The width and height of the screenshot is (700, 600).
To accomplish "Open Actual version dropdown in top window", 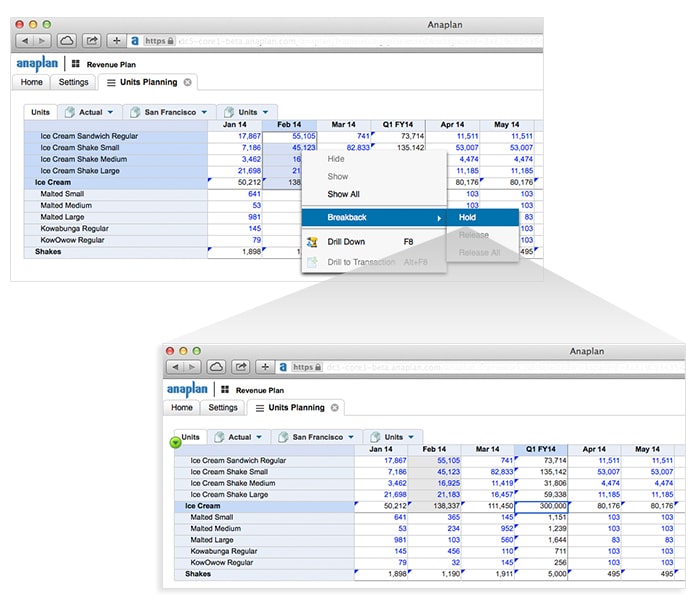I will click(110, 112).
